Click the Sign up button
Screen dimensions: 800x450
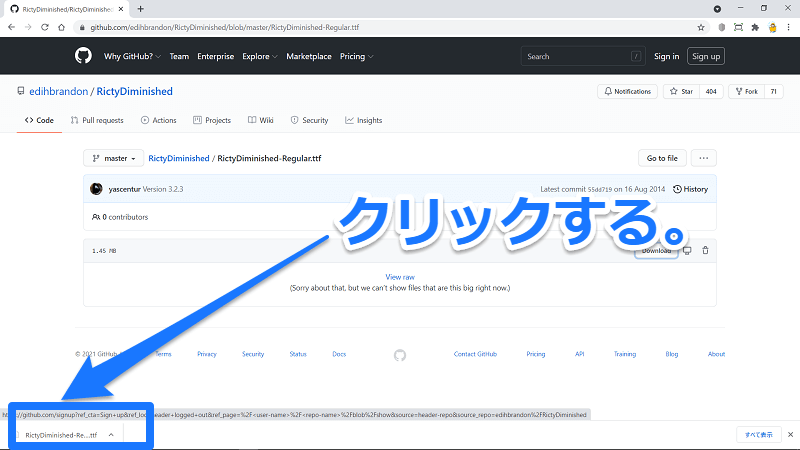(706, 57)
